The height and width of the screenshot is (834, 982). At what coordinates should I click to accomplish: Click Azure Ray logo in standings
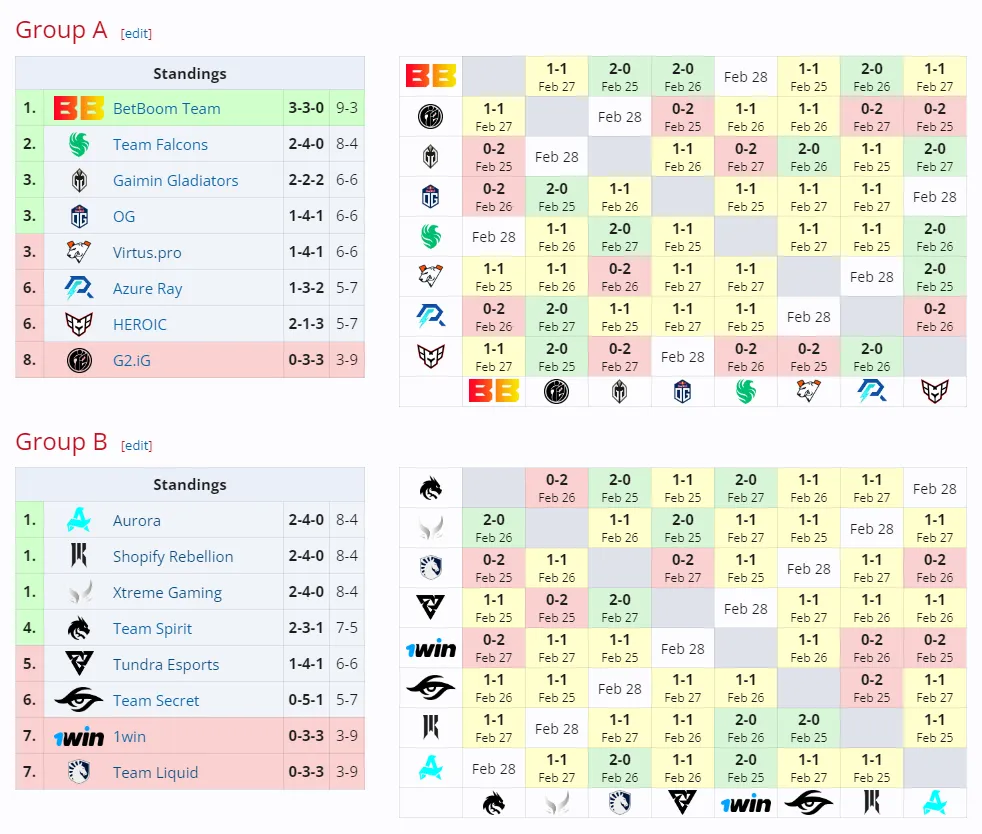pos(79,288)
